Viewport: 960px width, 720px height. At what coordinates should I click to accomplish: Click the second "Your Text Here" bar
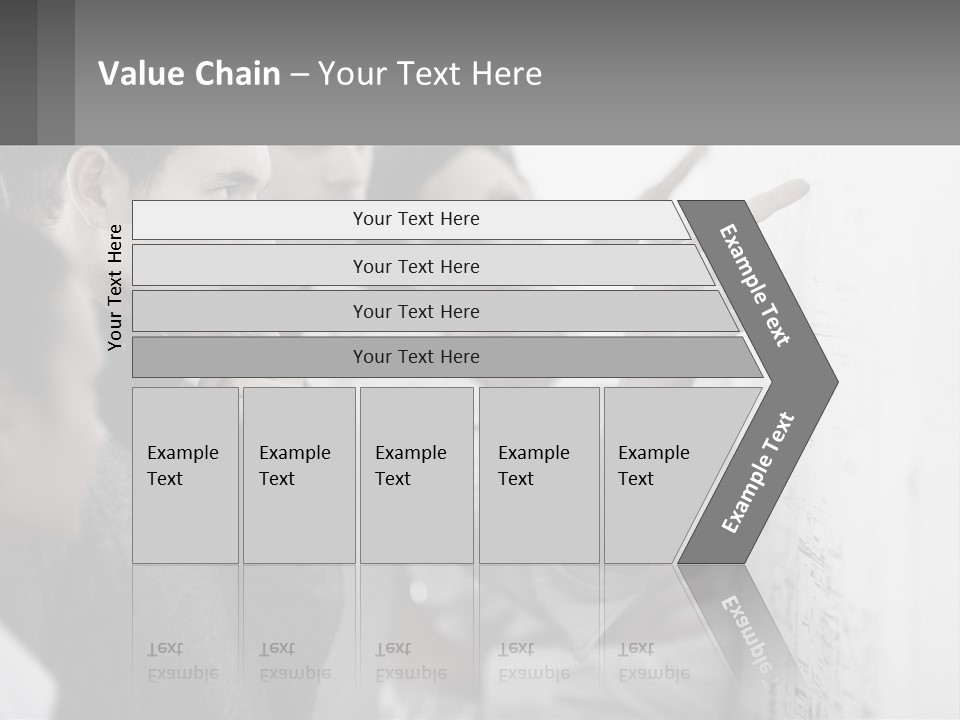tap(416, 266)
